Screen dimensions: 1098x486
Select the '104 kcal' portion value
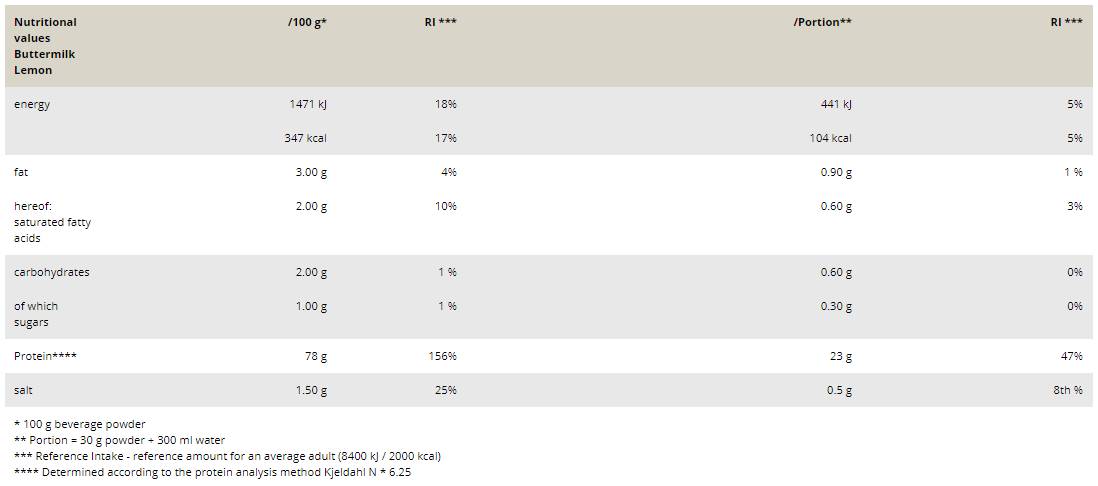(x=830, y=138)
